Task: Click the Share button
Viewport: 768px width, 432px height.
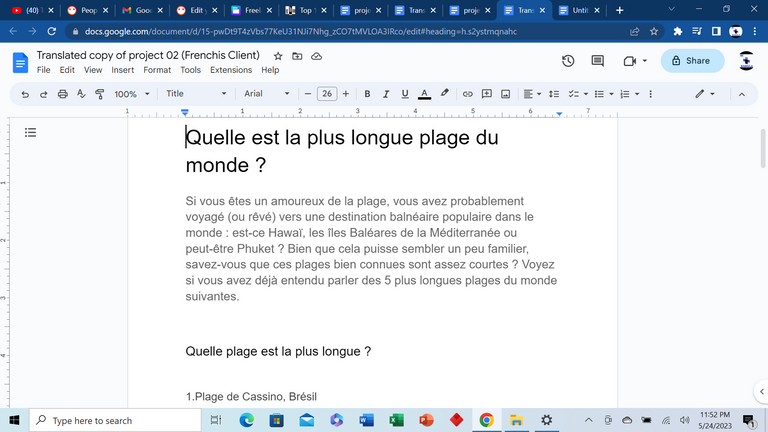Action: (x=688, y=61)
